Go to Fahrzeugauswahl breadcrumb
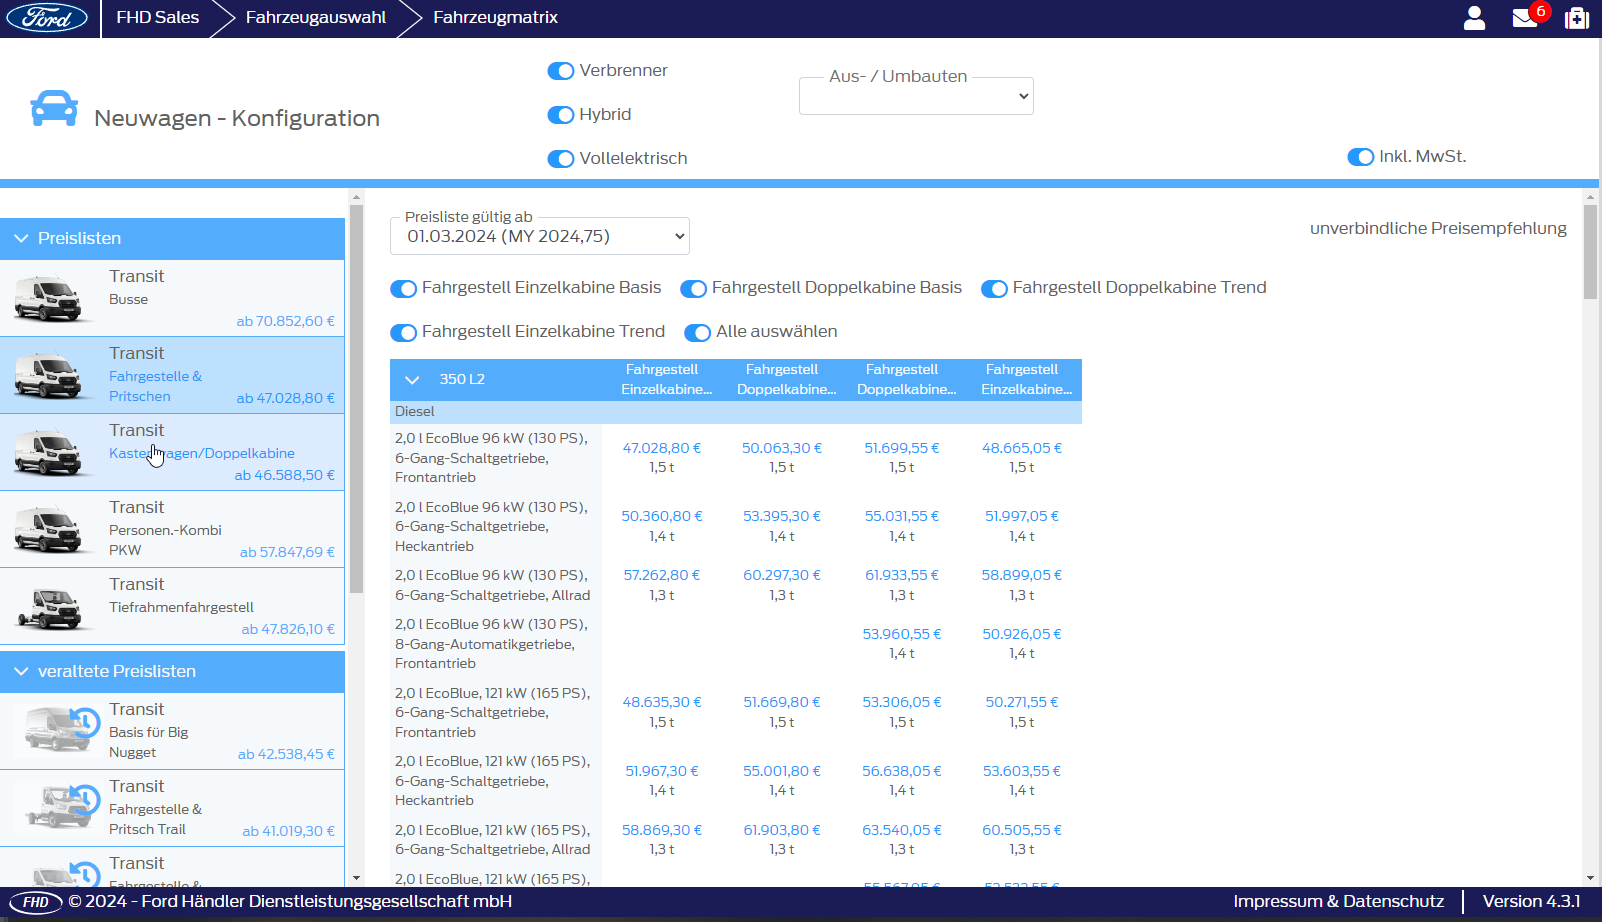The image size is (1602, 922). tap(316, 17)
